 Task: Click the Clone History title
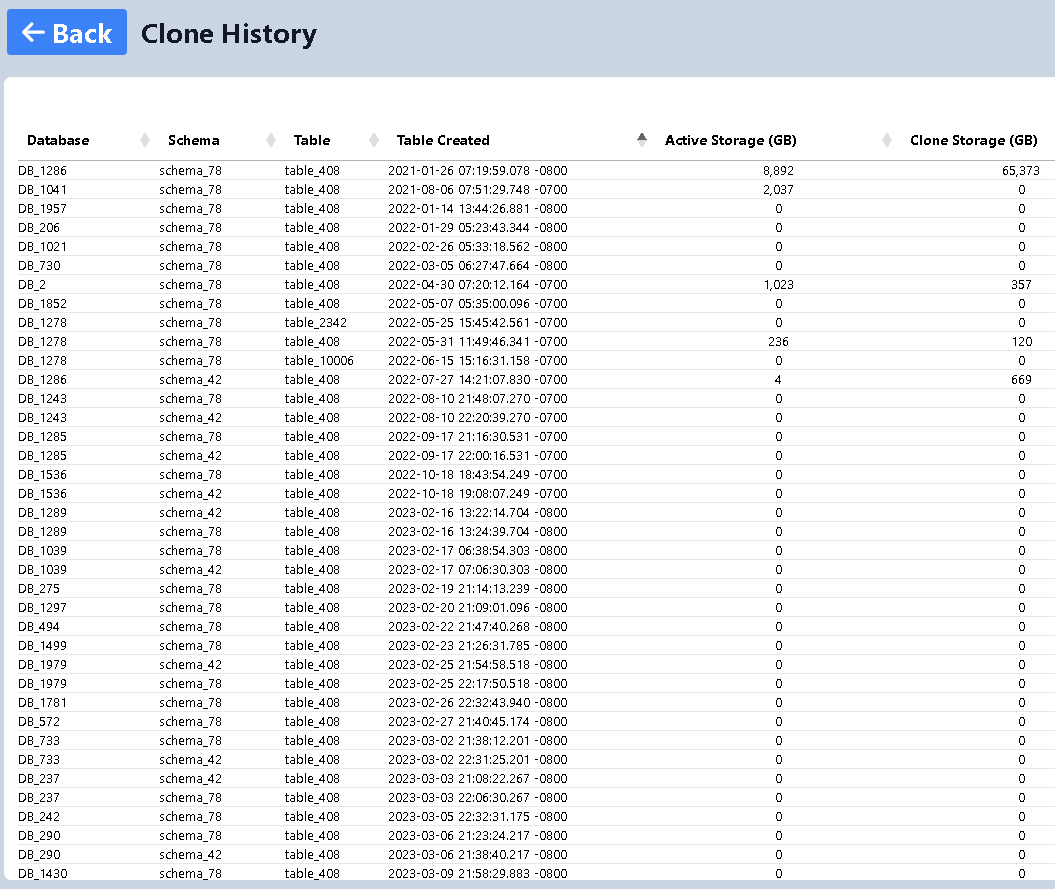tap(229, 34)
